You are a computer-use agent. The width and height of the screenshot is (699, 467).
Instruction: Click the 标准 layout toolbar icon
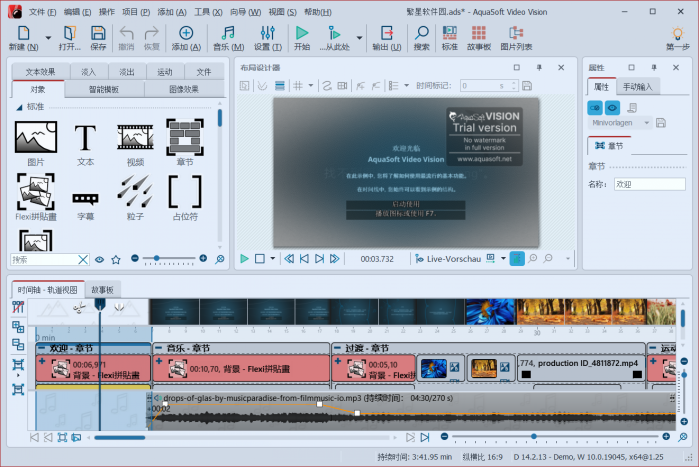449,33
